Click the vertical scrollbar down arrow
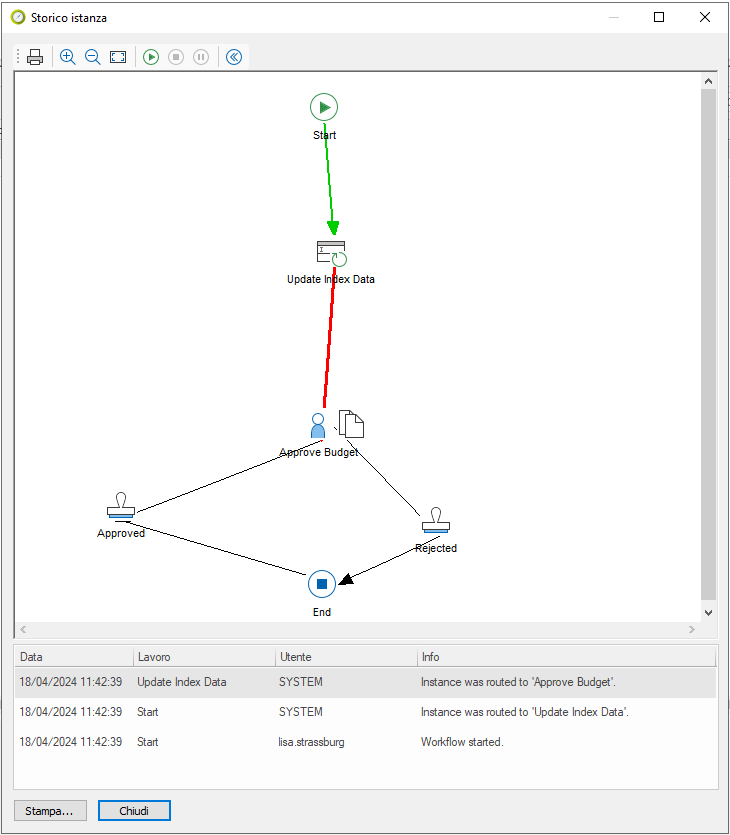Screen dimensions: 730x835 (708, 612)
